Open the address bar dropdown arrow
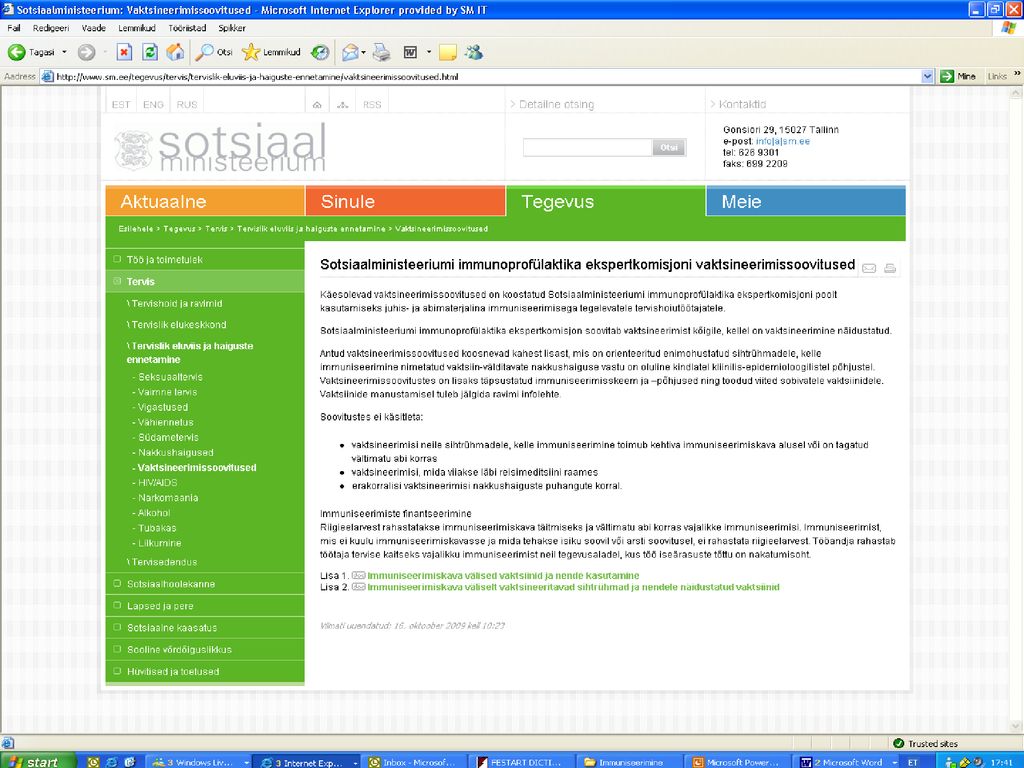The width and height of the screenshot is (1024, 768). (x=927, y=76)
